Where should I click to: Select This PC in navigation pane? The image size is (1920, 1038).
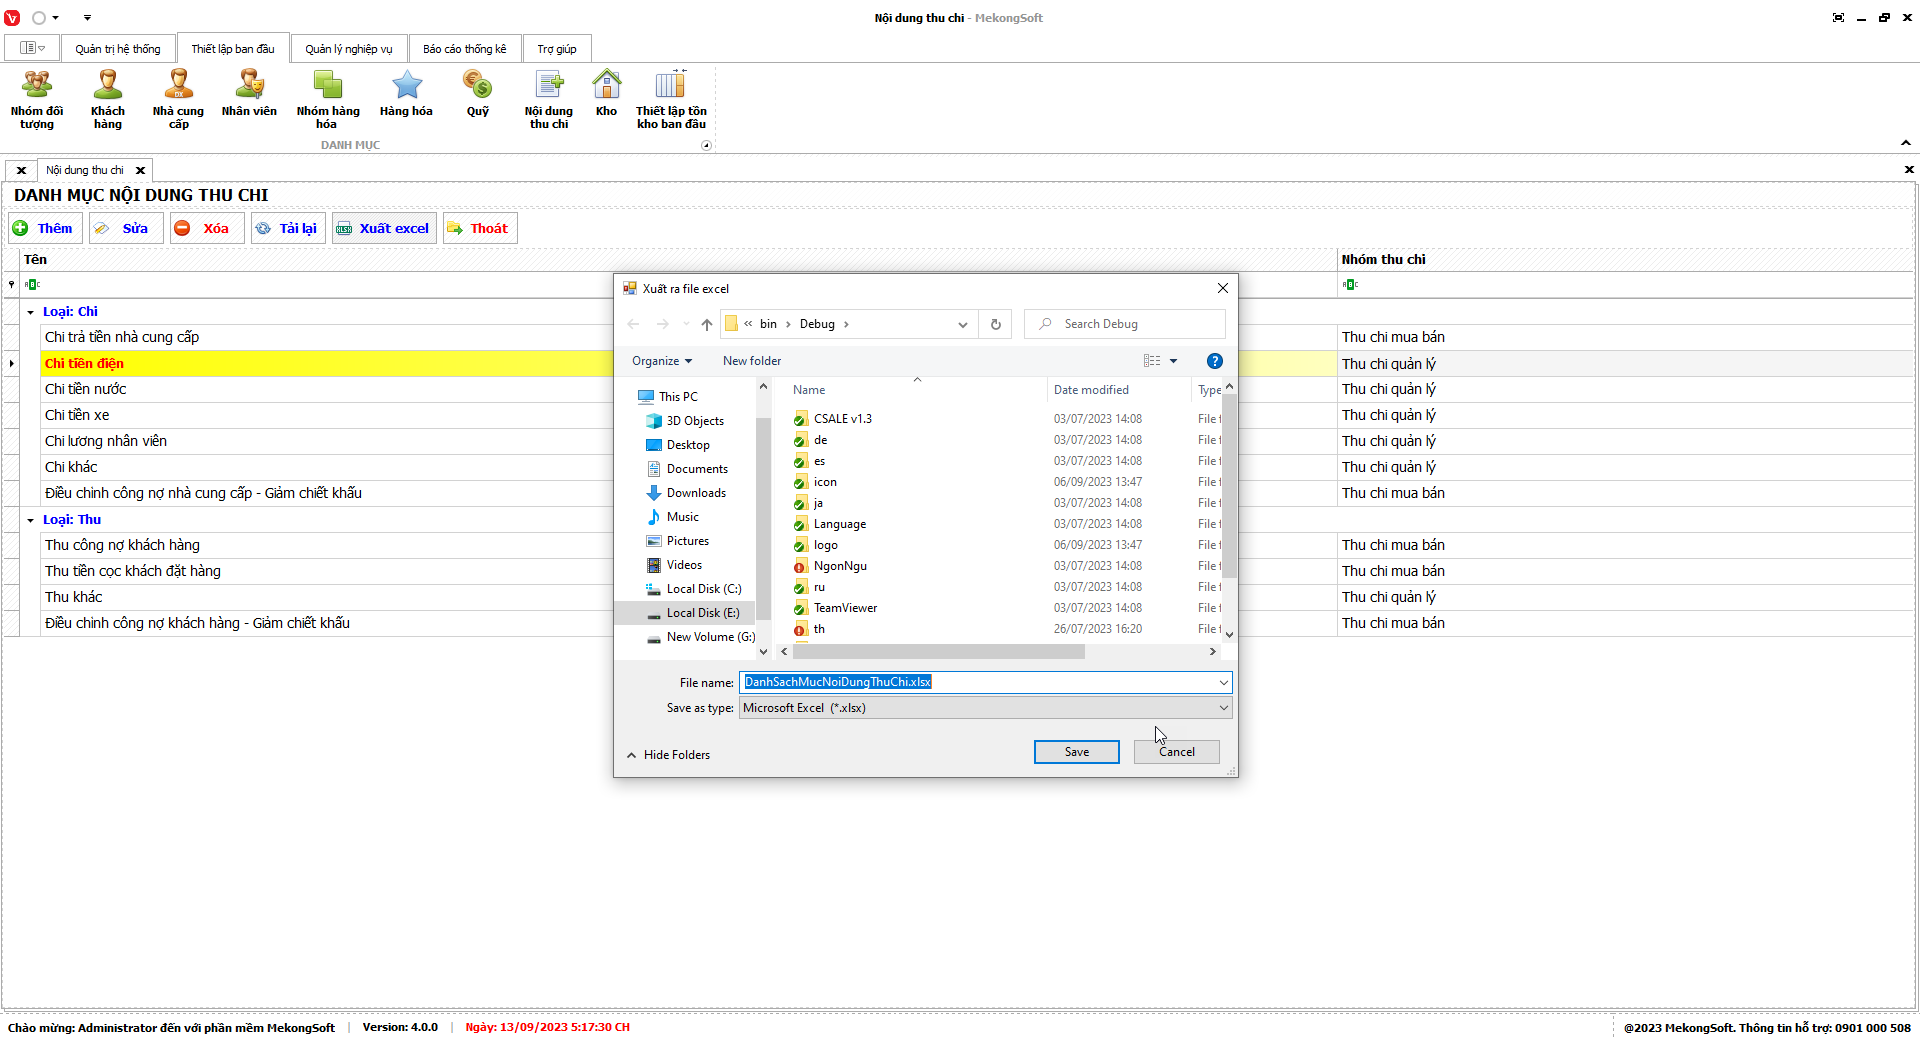click(x=678, y=397)
